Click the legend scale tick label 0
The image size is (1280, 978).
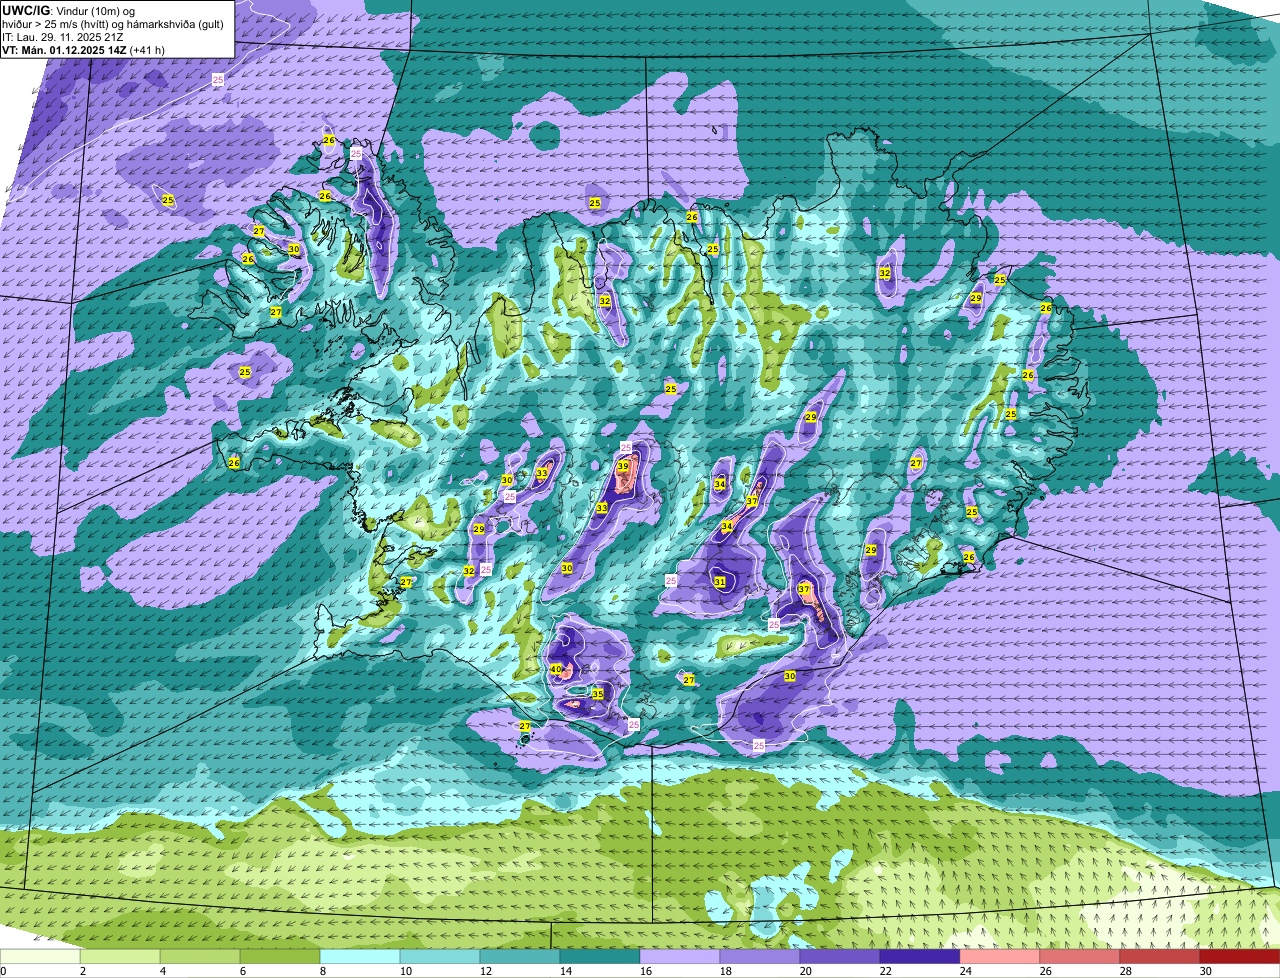pyautogui.click(x=3, y=971)
